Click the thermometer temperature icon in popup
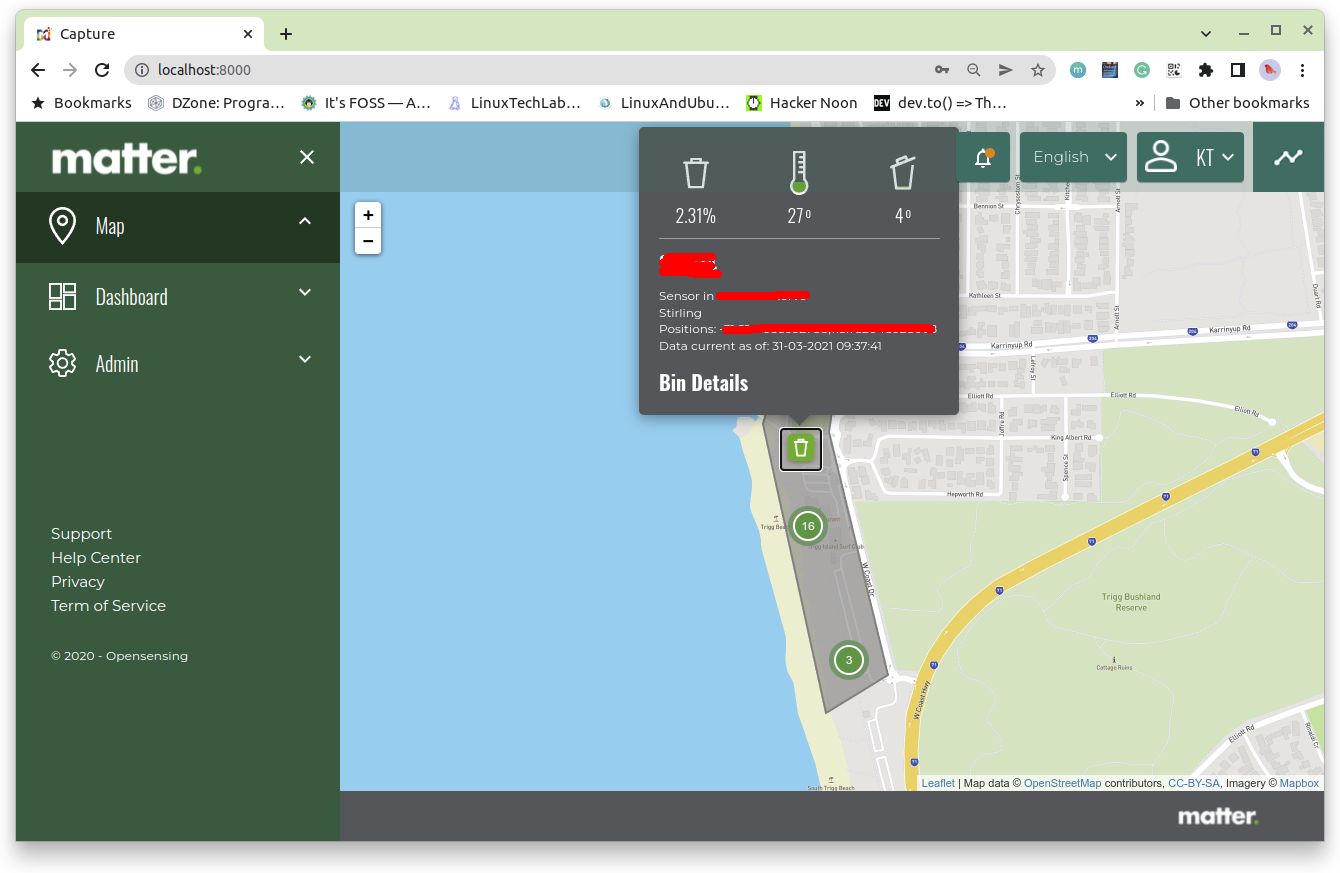The width and height of the screenshot is (1340, 873). [798, 173]
